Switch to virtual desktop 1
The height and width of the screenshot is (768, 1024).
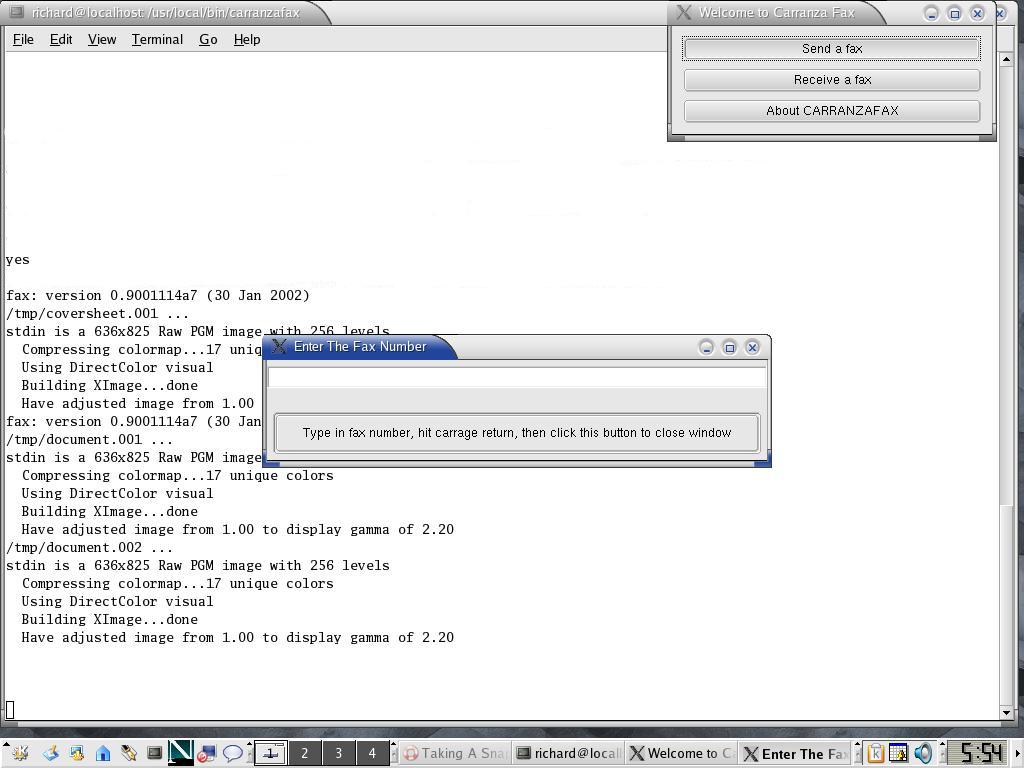click(270, 753)
